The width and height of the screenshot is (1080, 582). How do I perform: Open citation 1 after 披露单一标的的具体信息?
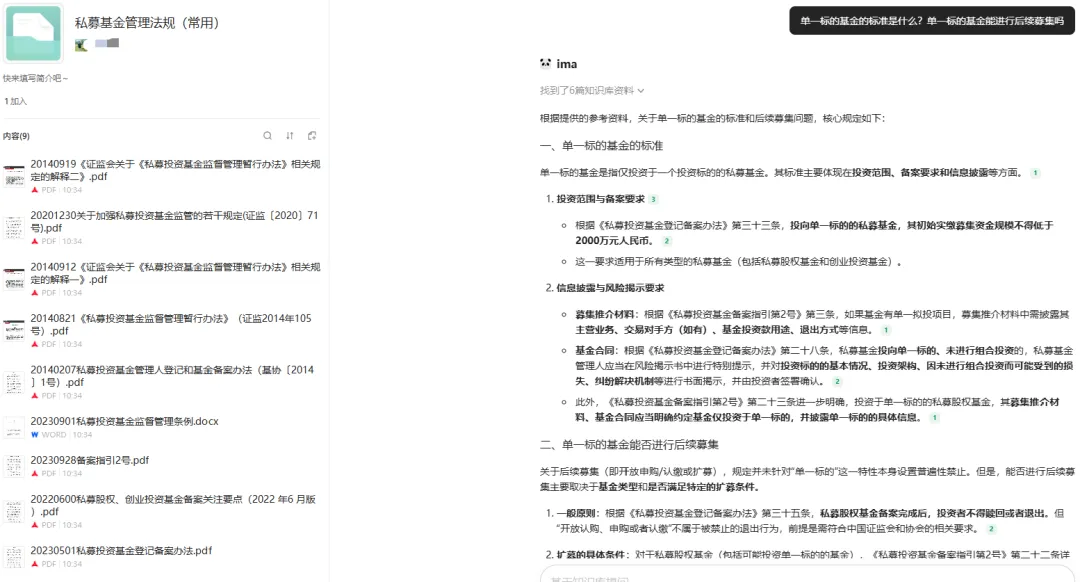[x=935, y=417]
